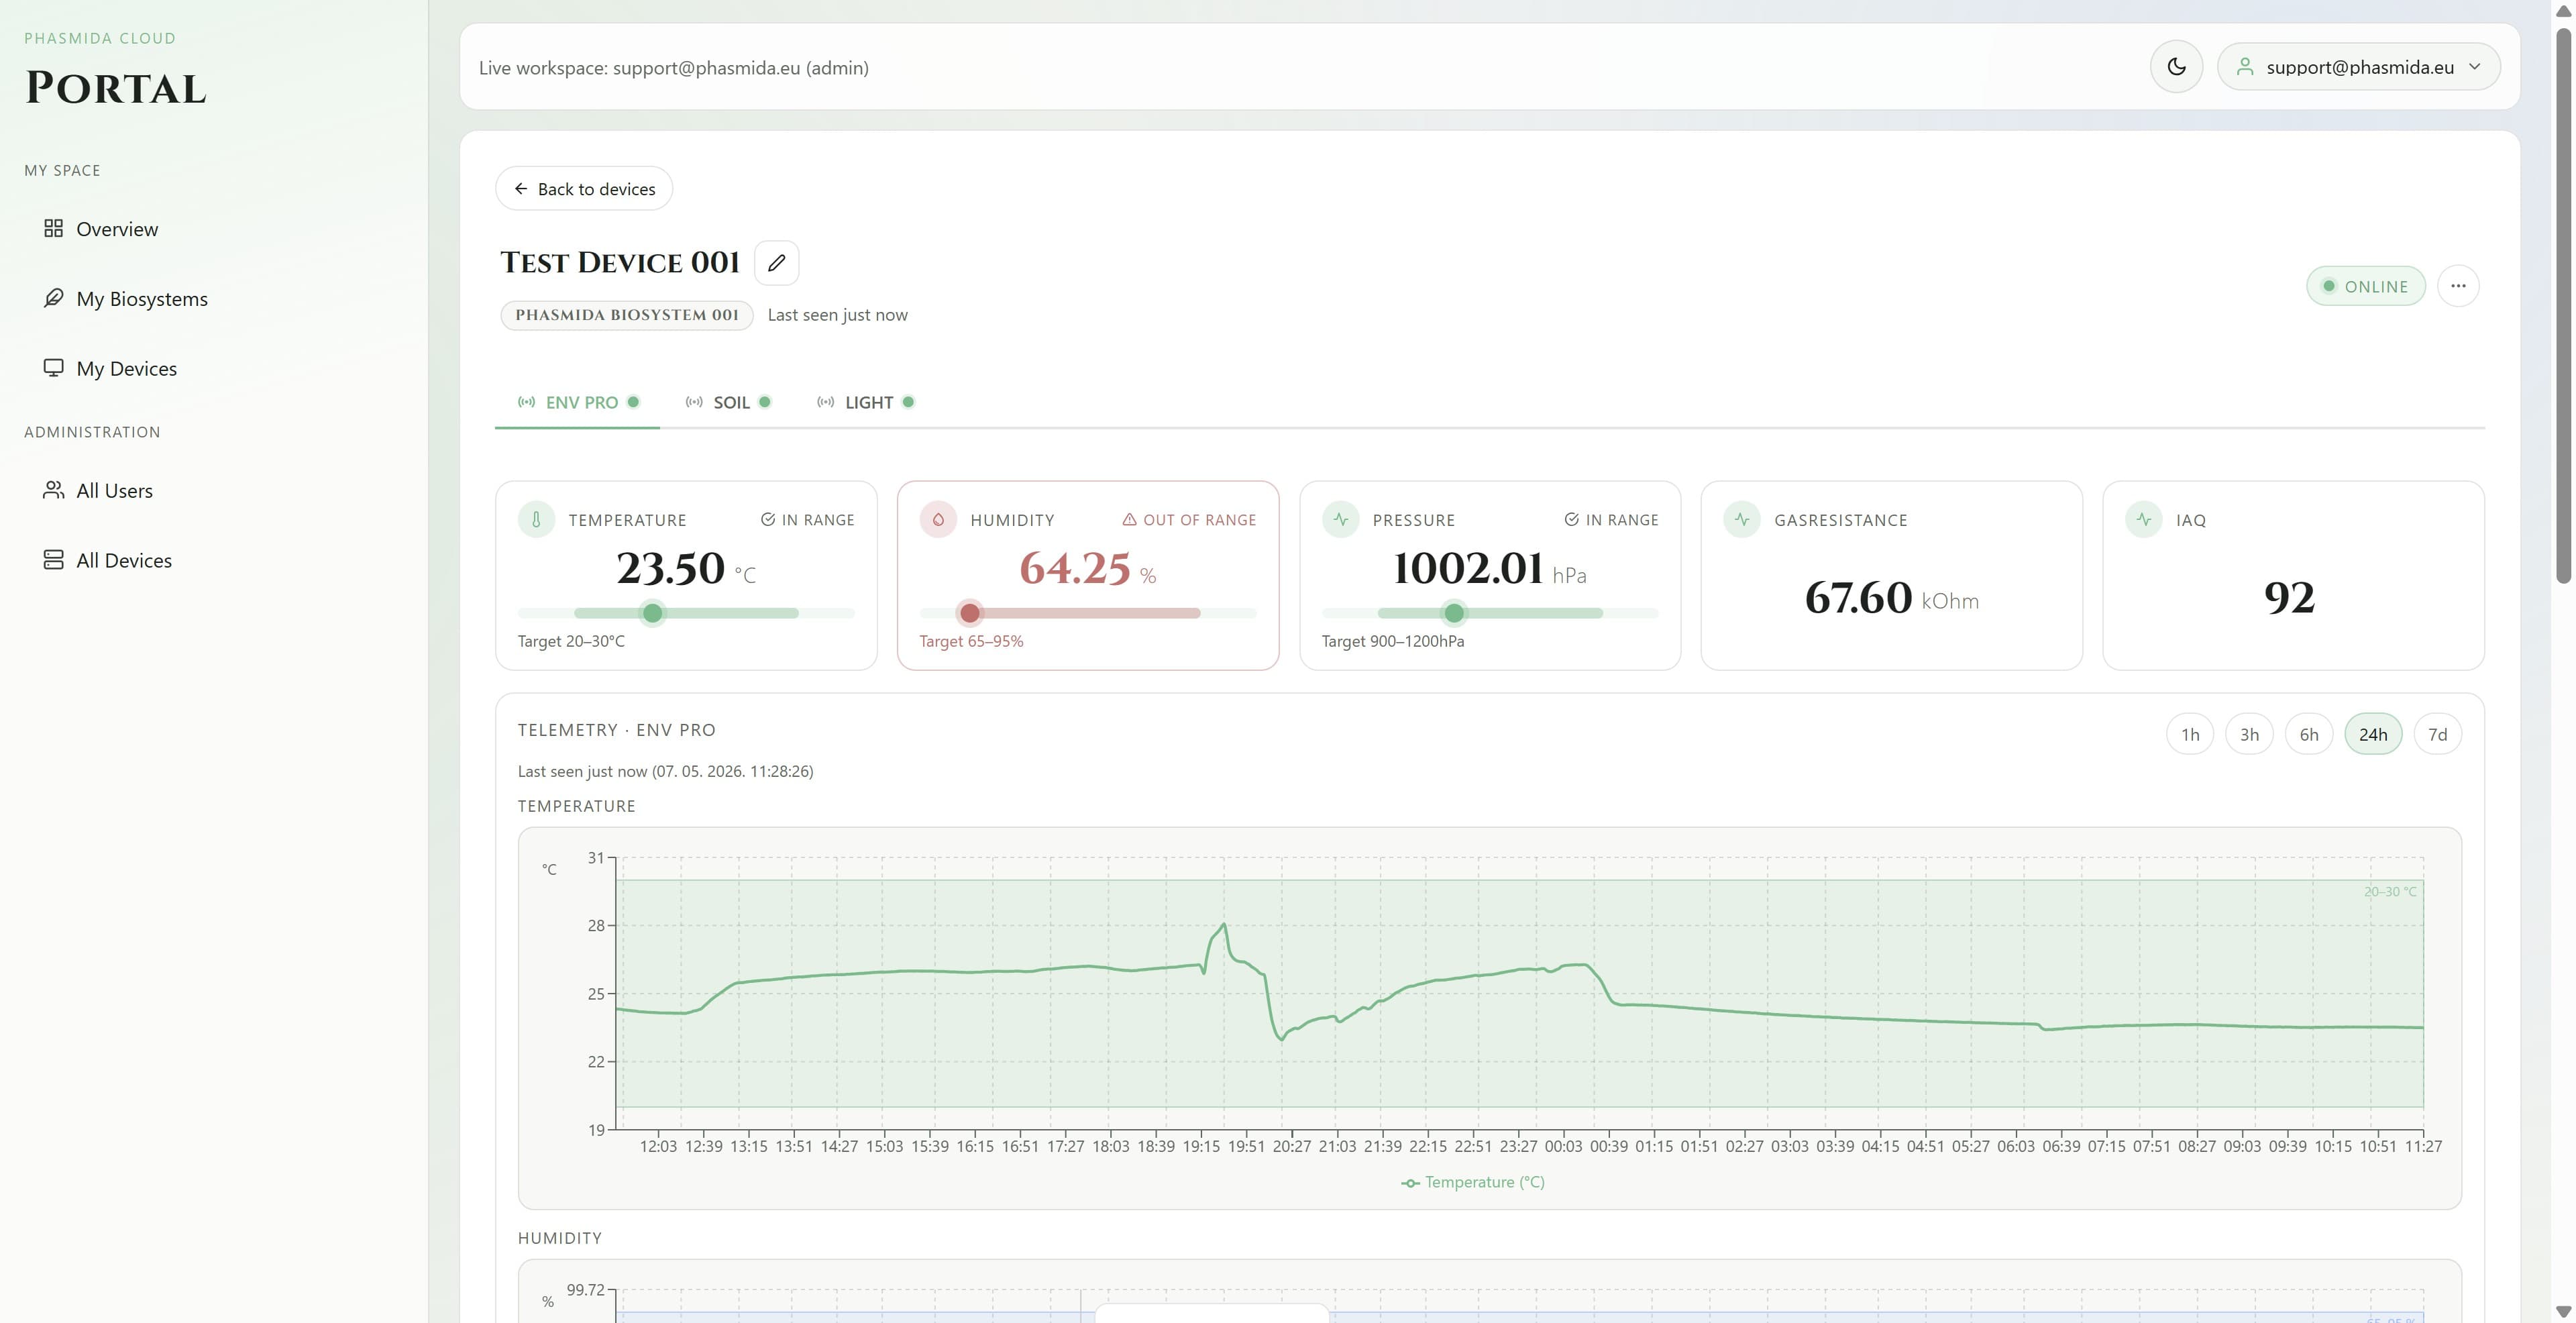Click the Target 65–95% label
Viewport: 2576px width, 1323px height.
(x=971, y=641)
